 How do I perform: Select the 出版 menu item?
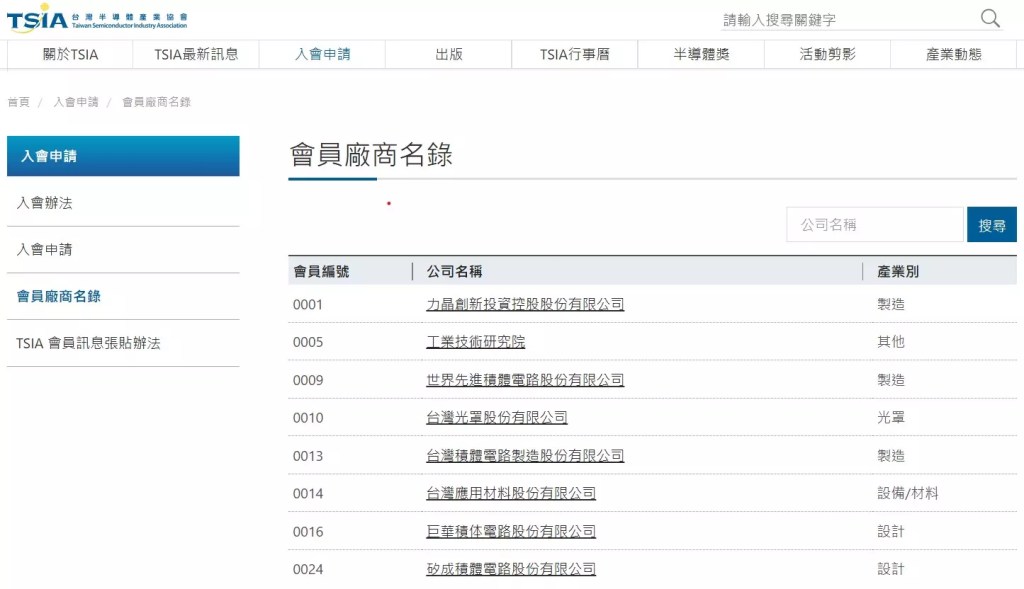(x=449, y=54)
